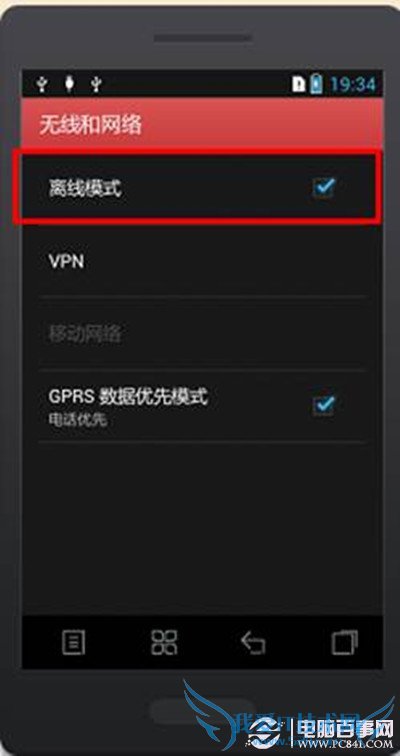Select the GPRS 数据优先模式 label

[128, 397]
